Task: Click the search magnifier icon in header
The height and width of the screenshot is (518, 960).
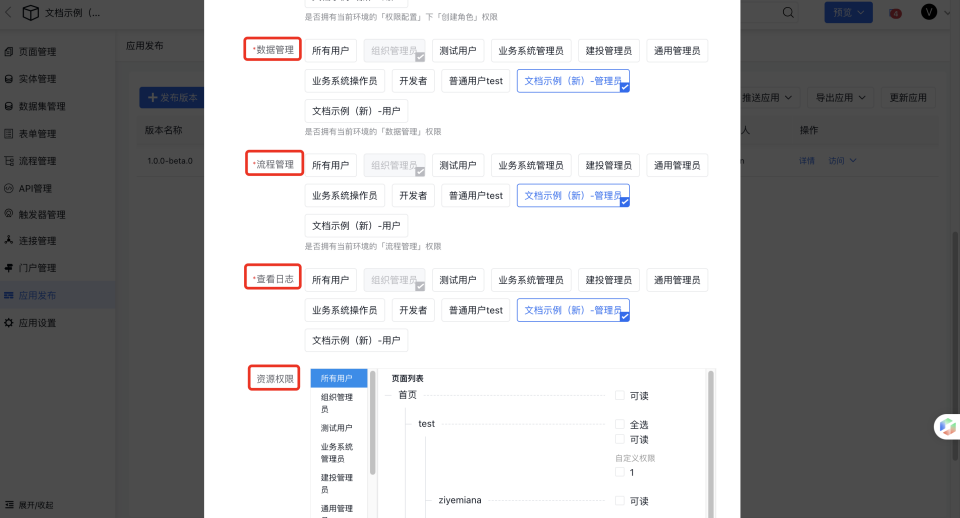Action: tap(789, 13)
